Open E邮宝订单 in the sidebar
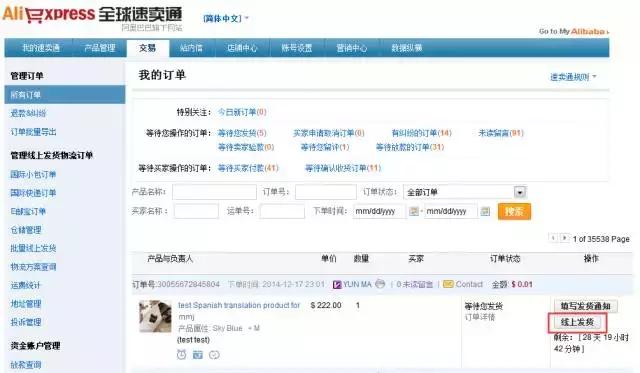 click(28, 211)
